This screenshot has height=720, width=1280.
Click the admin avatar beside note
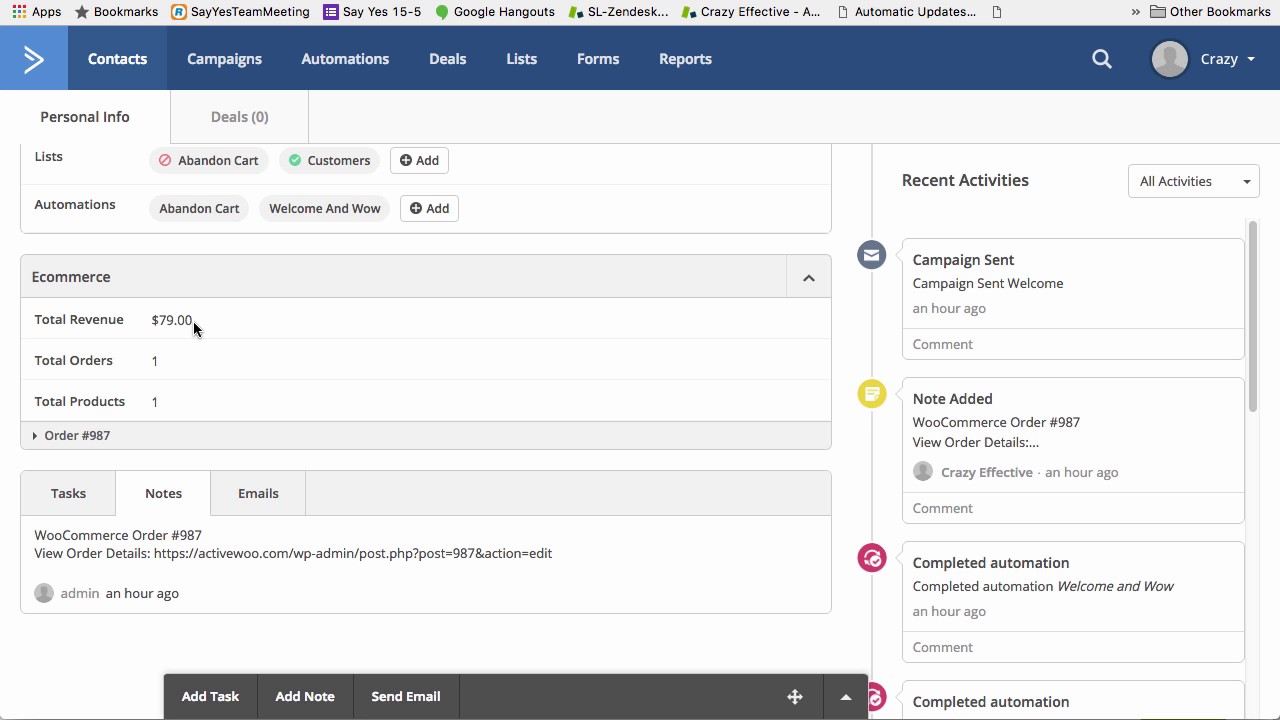pos(44,593)
